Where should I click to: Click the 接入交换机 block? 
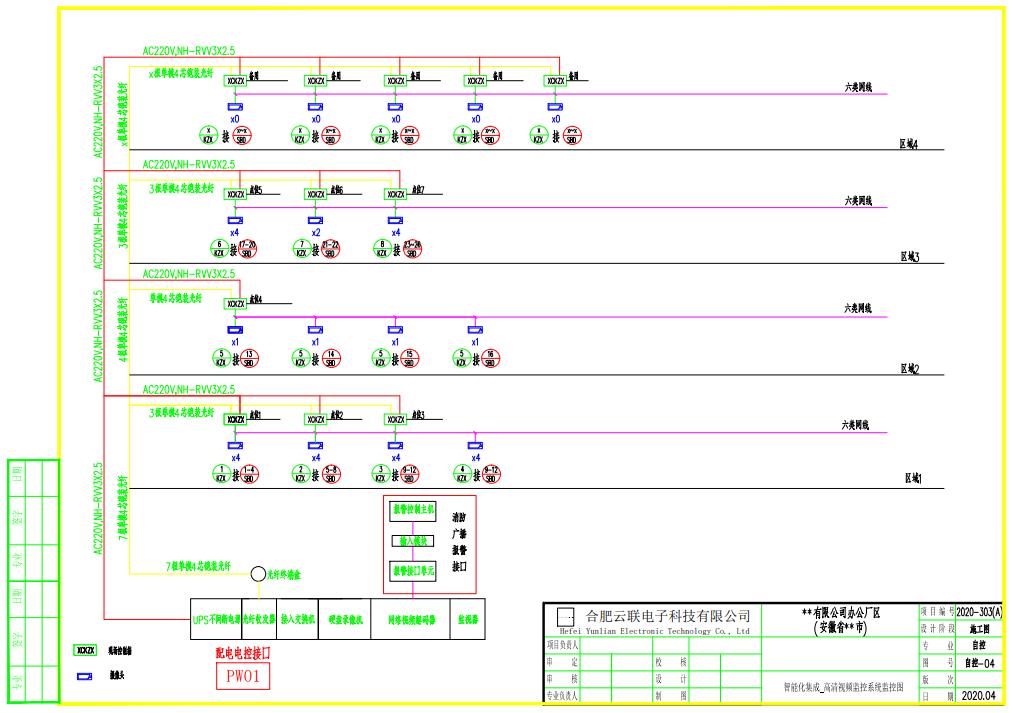tap(296, 619)
